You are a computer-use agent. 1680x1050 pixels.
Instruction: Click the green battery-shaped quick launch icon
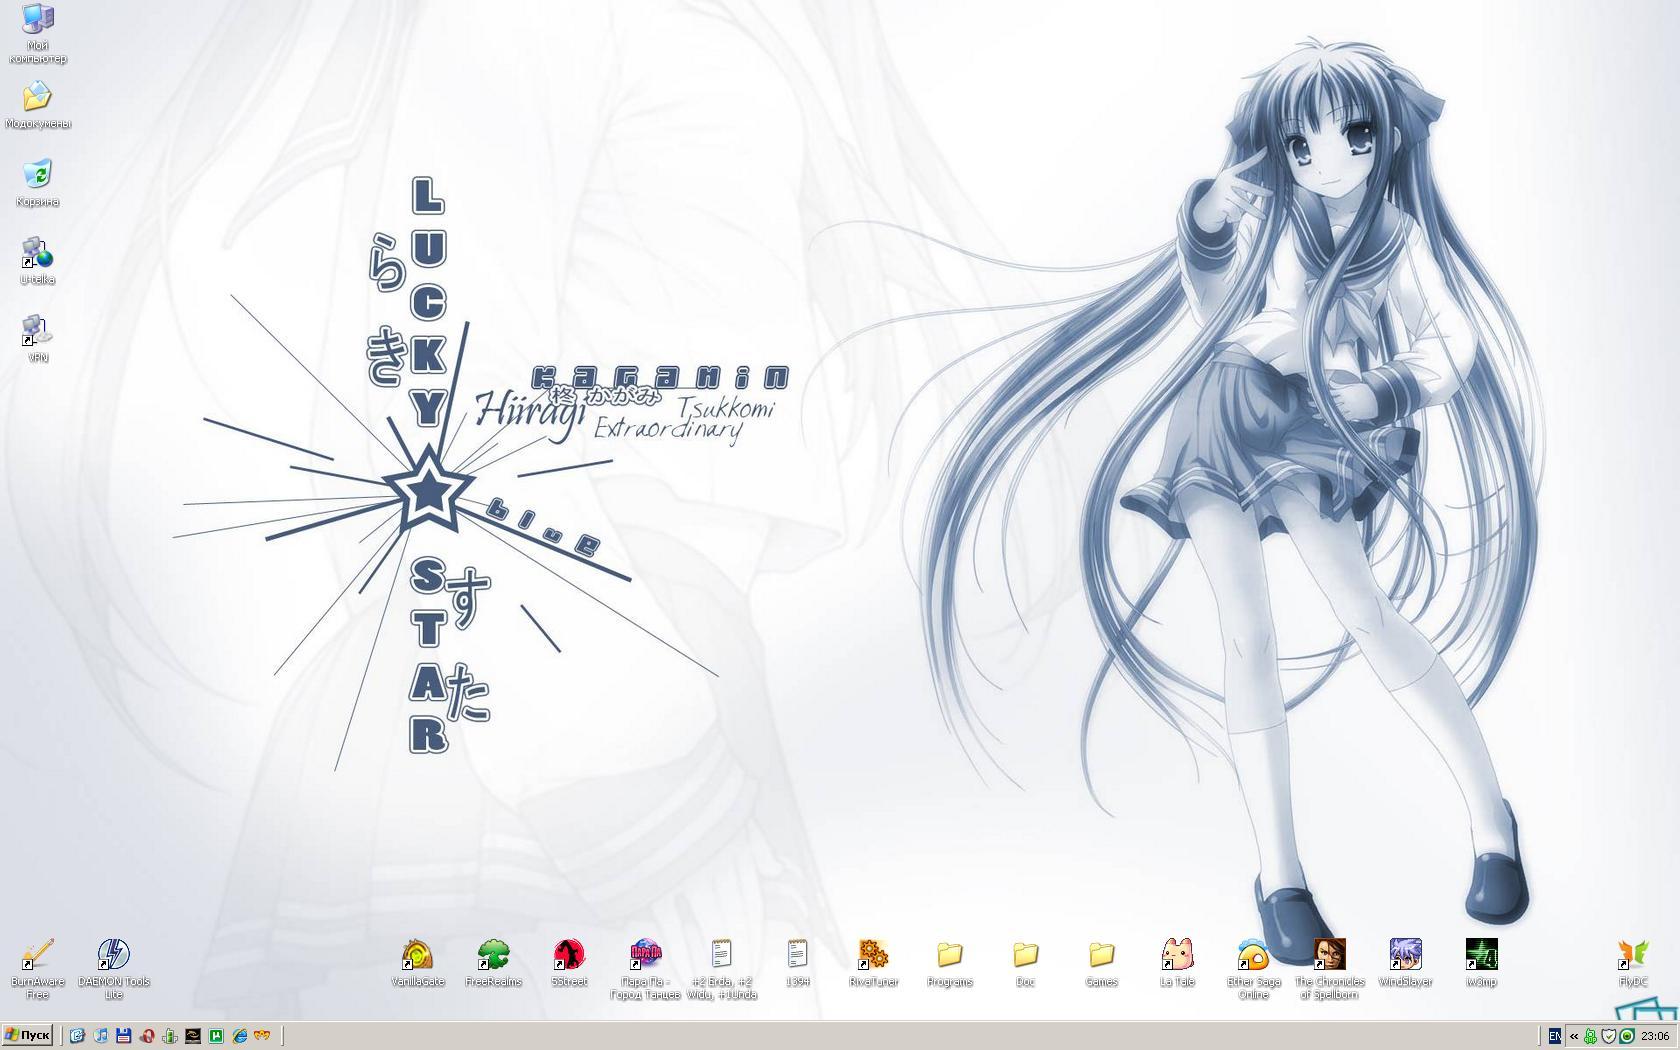[170, 1036]
